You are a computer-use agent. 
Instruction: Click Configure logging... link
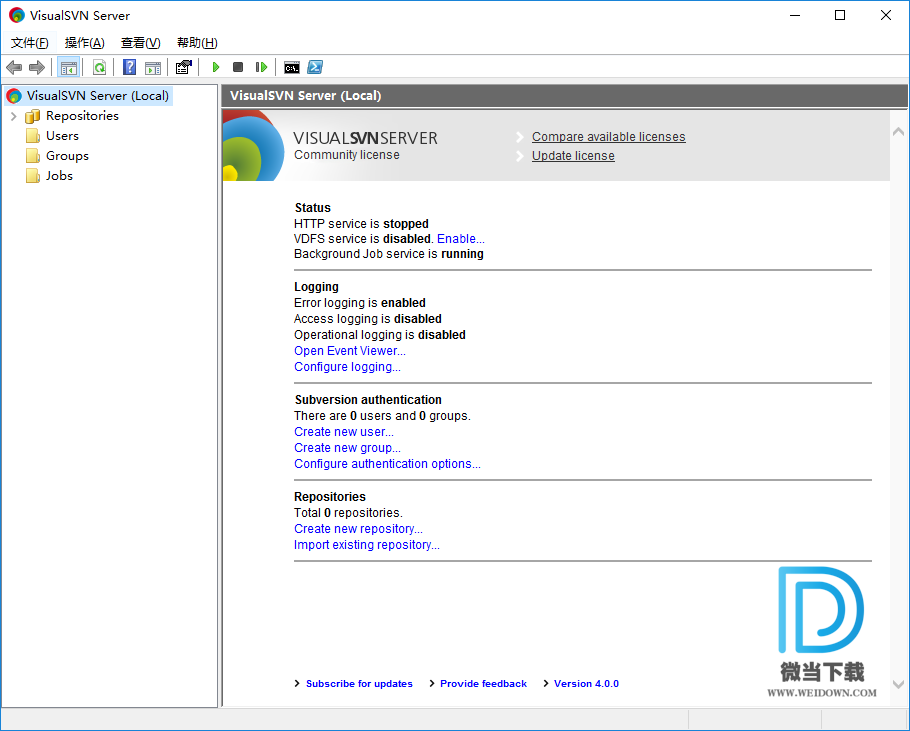pos(347,367)
